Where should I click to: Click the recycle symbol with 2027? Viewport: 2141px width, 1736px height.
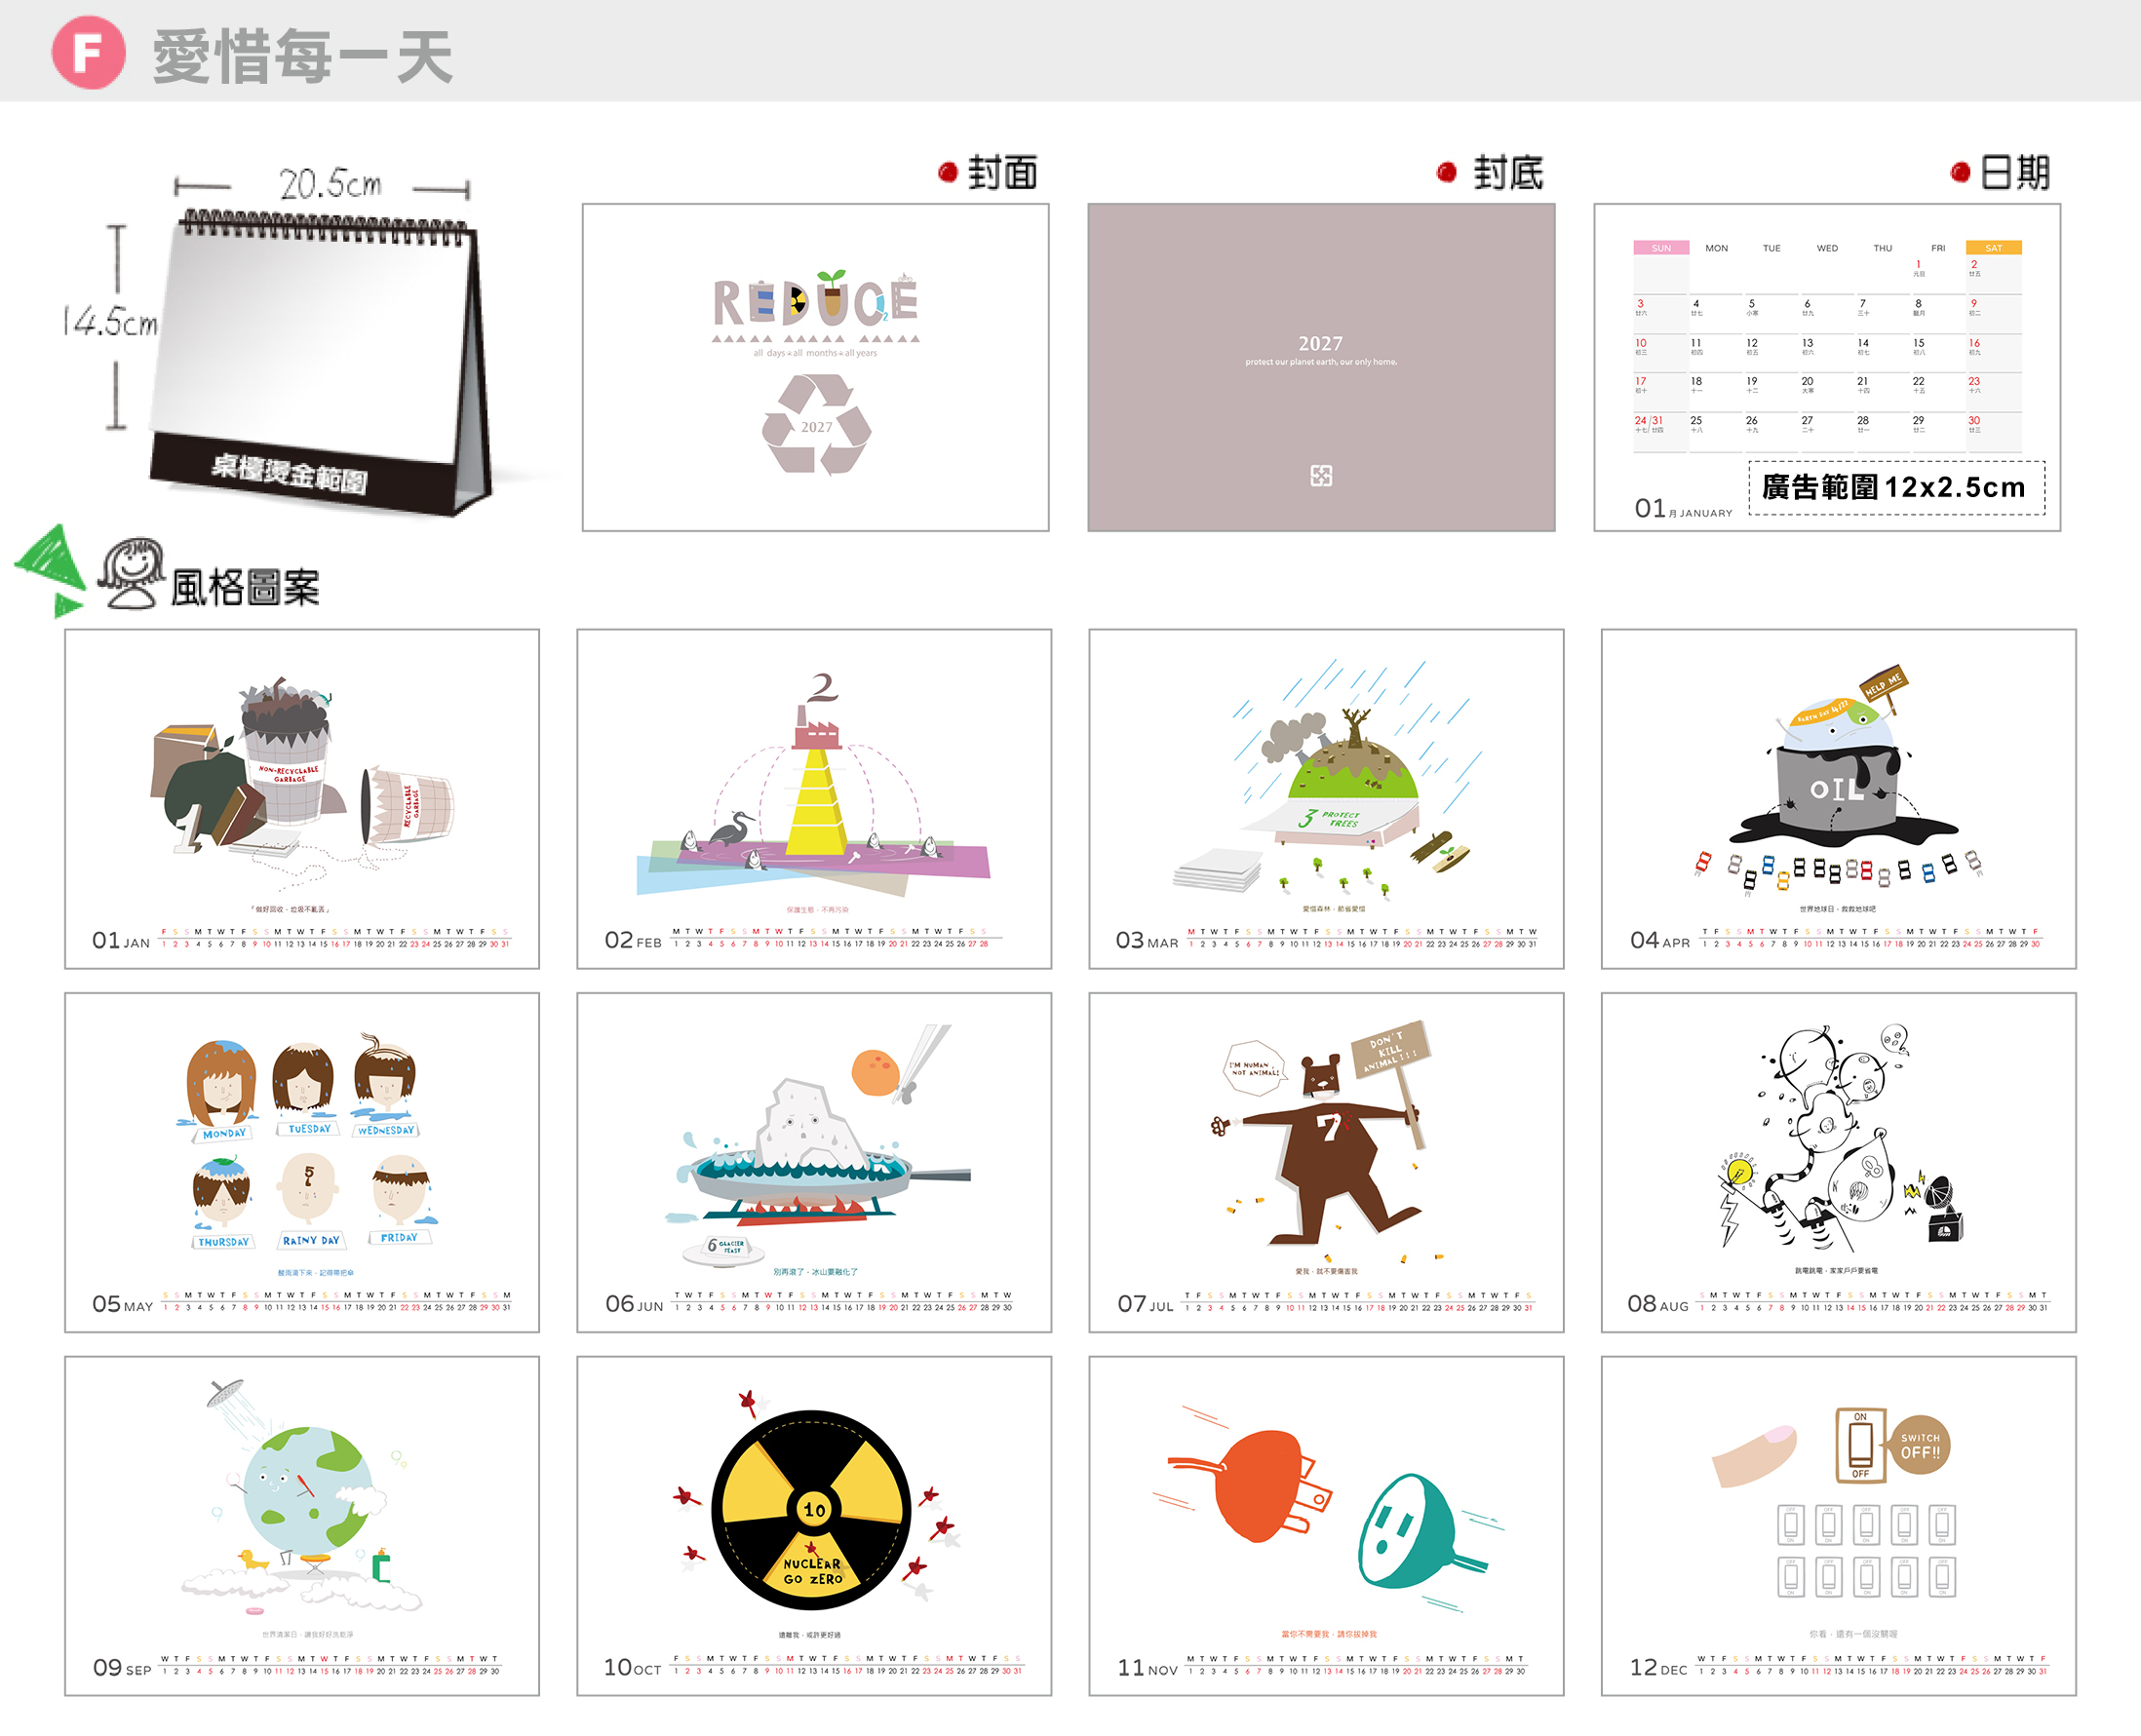[x=816, y=425]
